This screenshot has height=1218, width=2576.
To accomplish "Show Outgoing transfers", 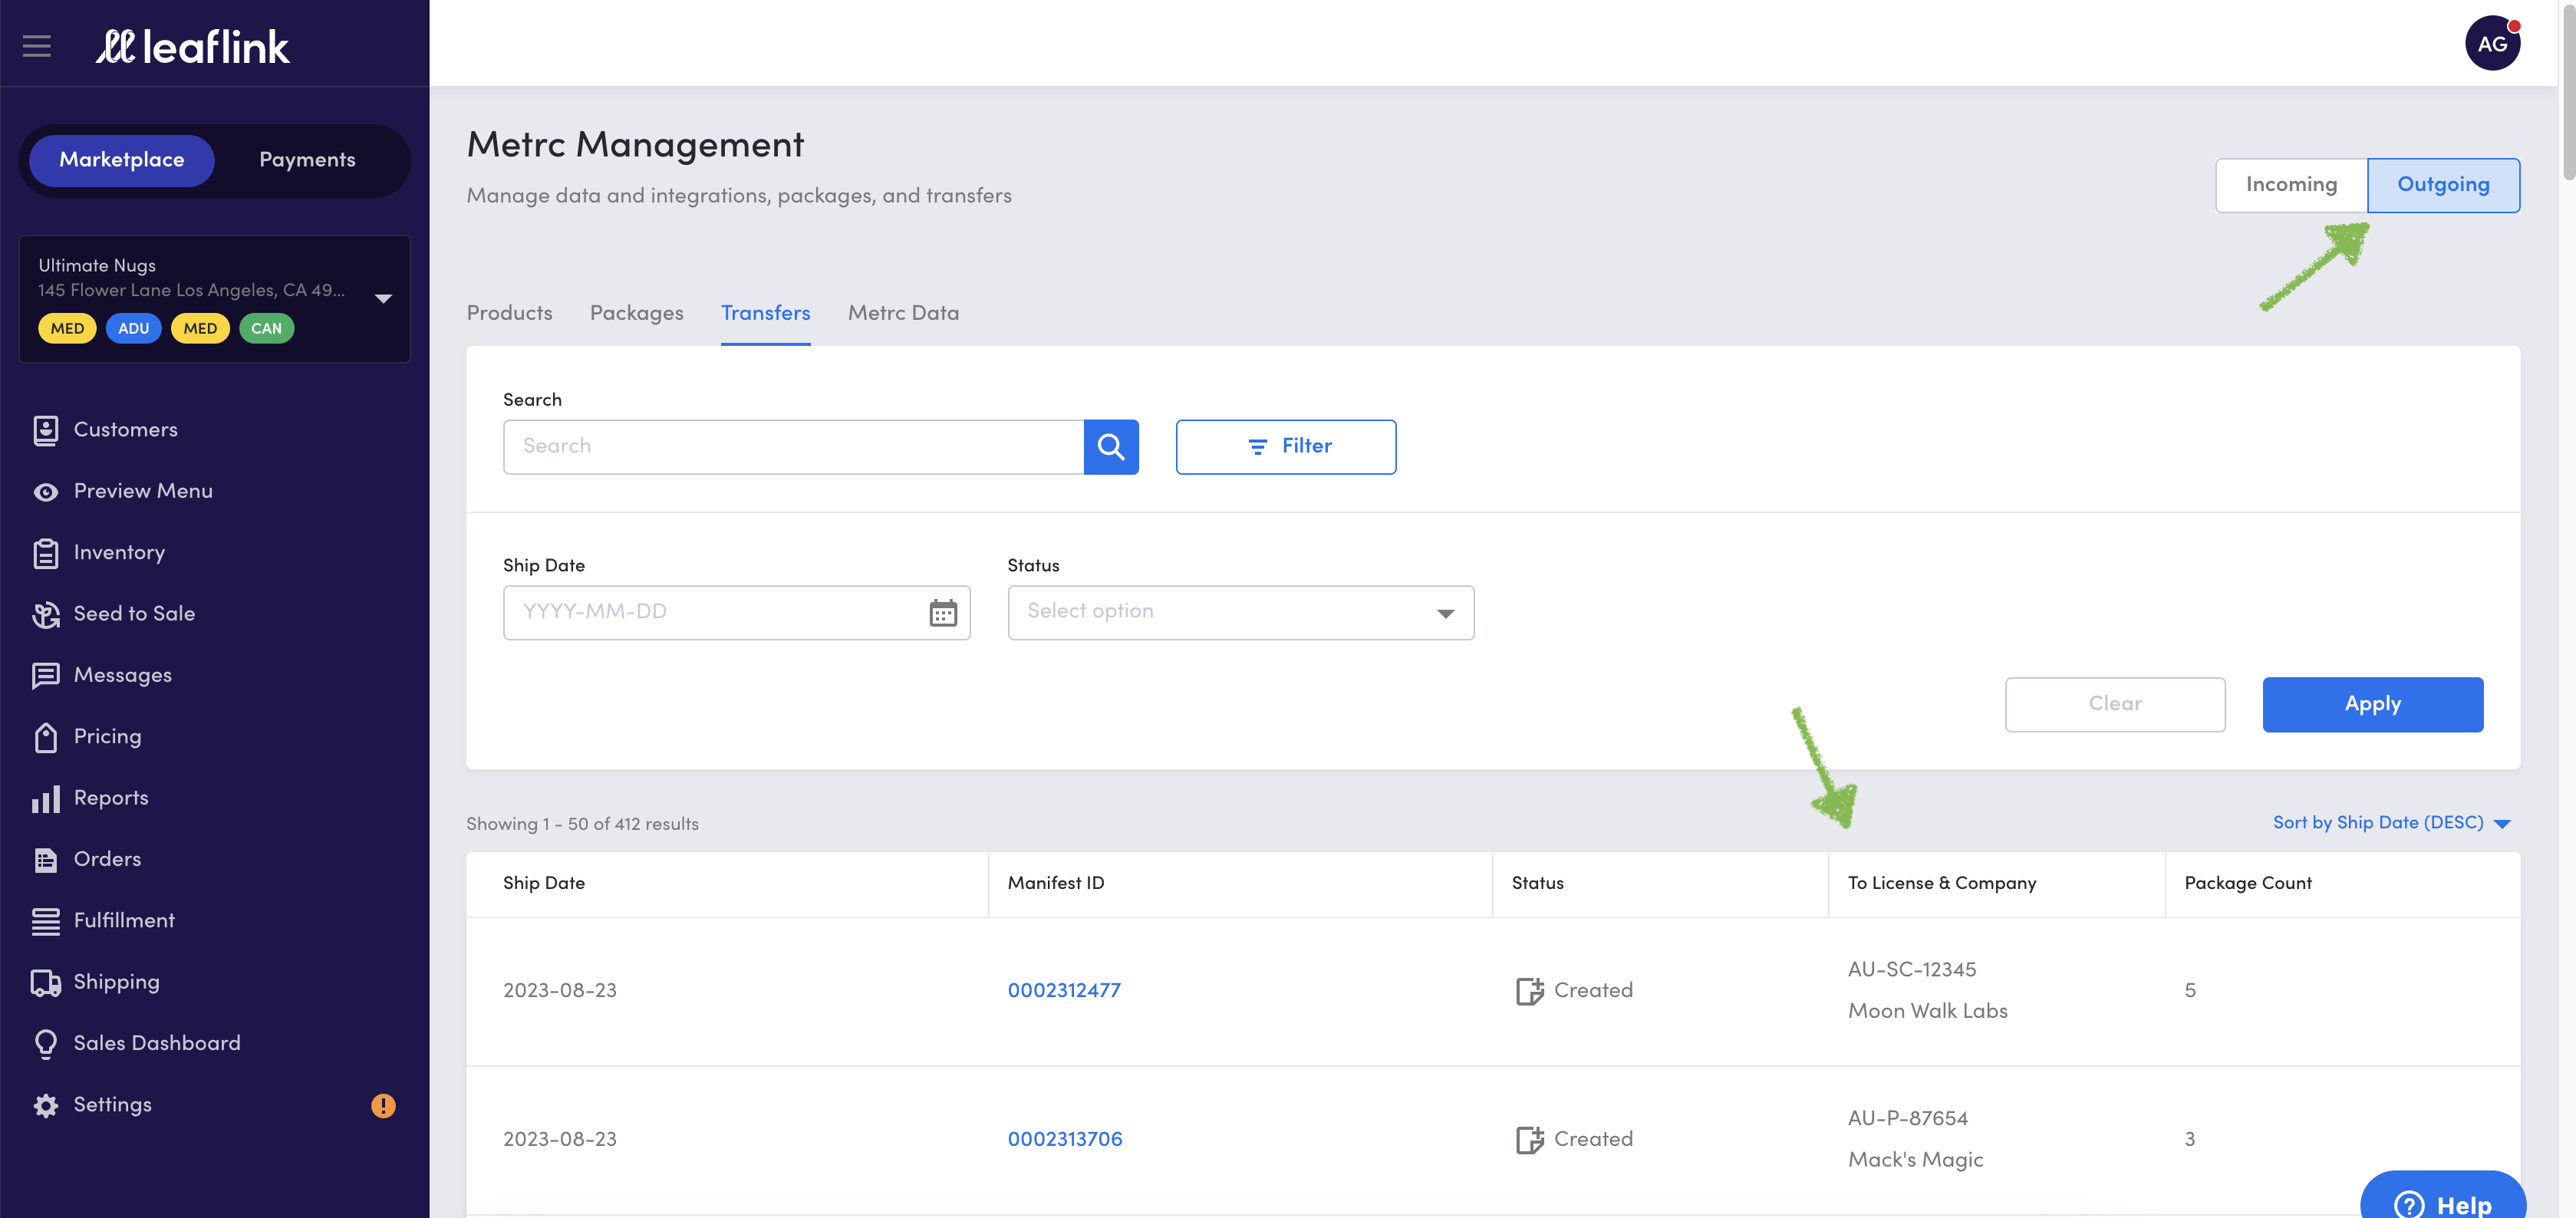I will [x=2443, y=185].
